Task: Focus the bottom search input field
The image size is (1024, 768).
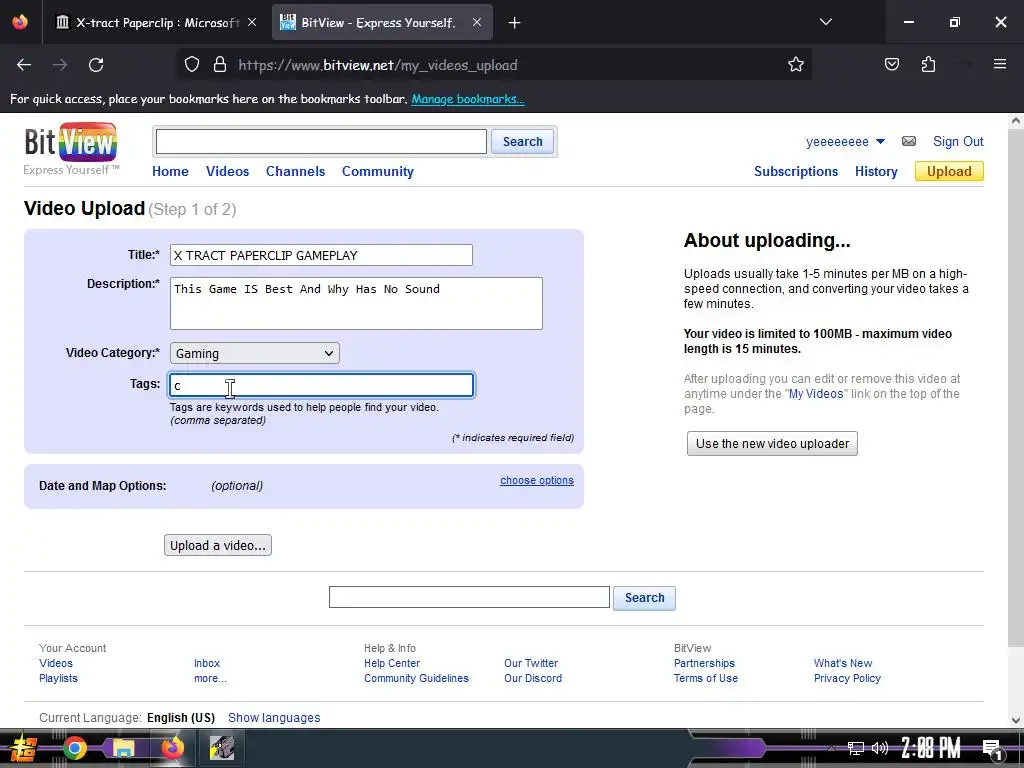Action: click(469, 597)
